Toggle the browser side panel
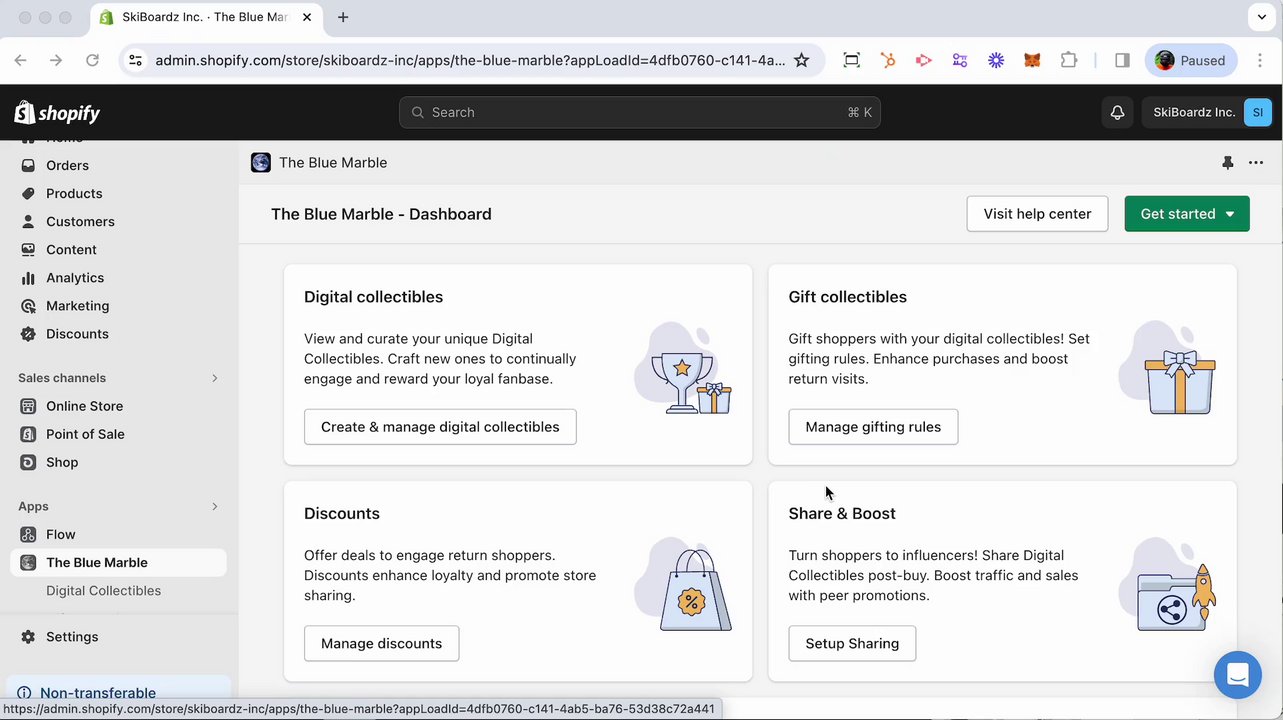The height and width of the screenshot is (720, 1283). pos(1122,60)
